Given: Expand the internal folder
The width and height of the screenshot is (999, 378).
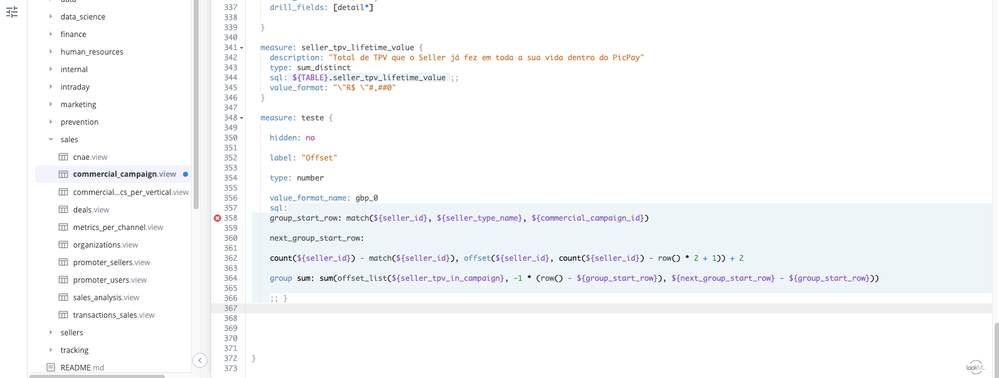Looking at the screenshot, I should [50, 69].
